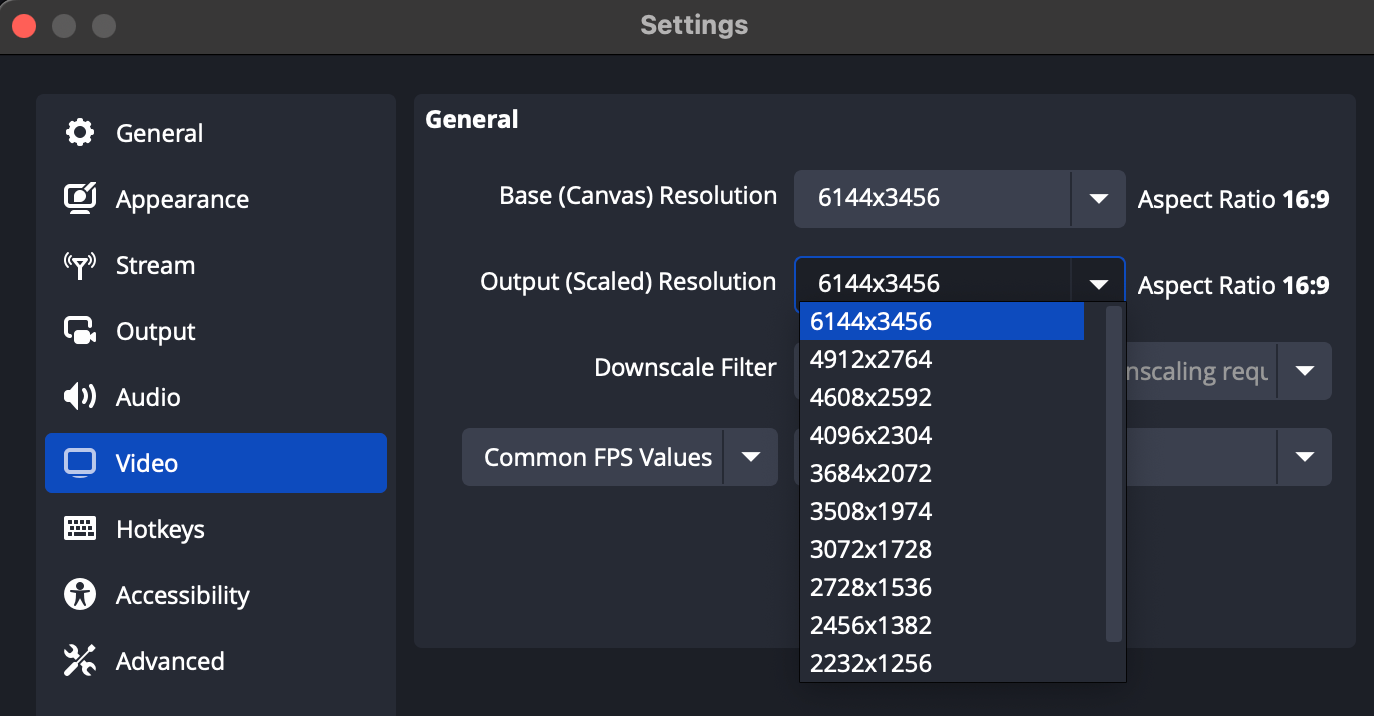1374x716 pixels.
Task: Close the Settings window
Action: point(24,26)
